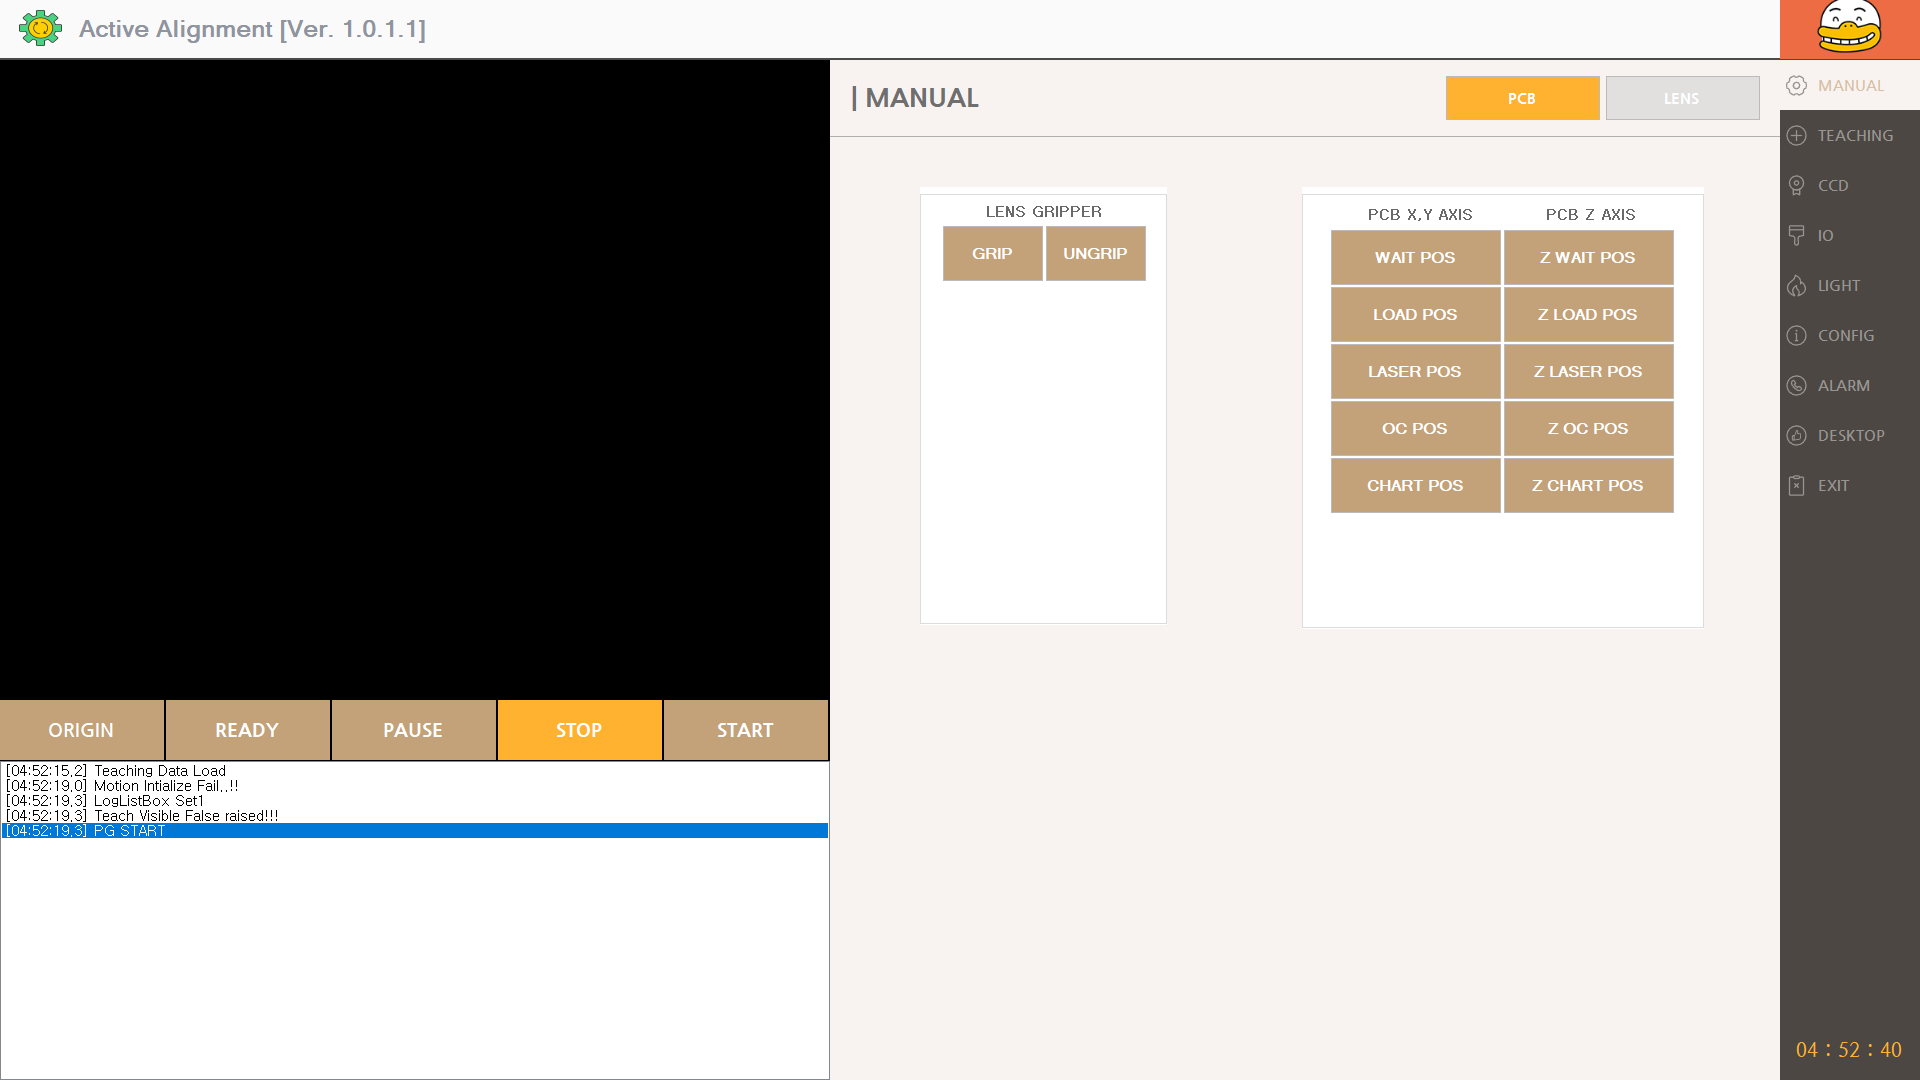This screenshot has height=1080, width=1920.
Task: Click the Active Alignment version title text
Action: point(252,29)
